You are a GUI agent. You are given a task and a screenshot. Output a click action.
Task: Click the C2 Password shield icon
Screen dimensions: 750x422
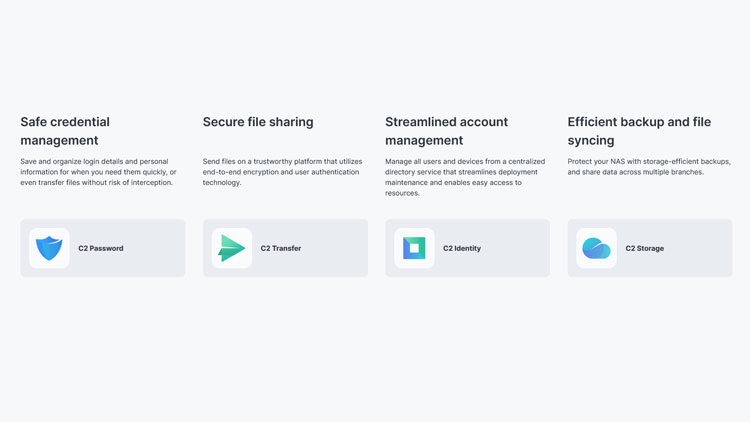pyautogui.click(x=49, y=248)
